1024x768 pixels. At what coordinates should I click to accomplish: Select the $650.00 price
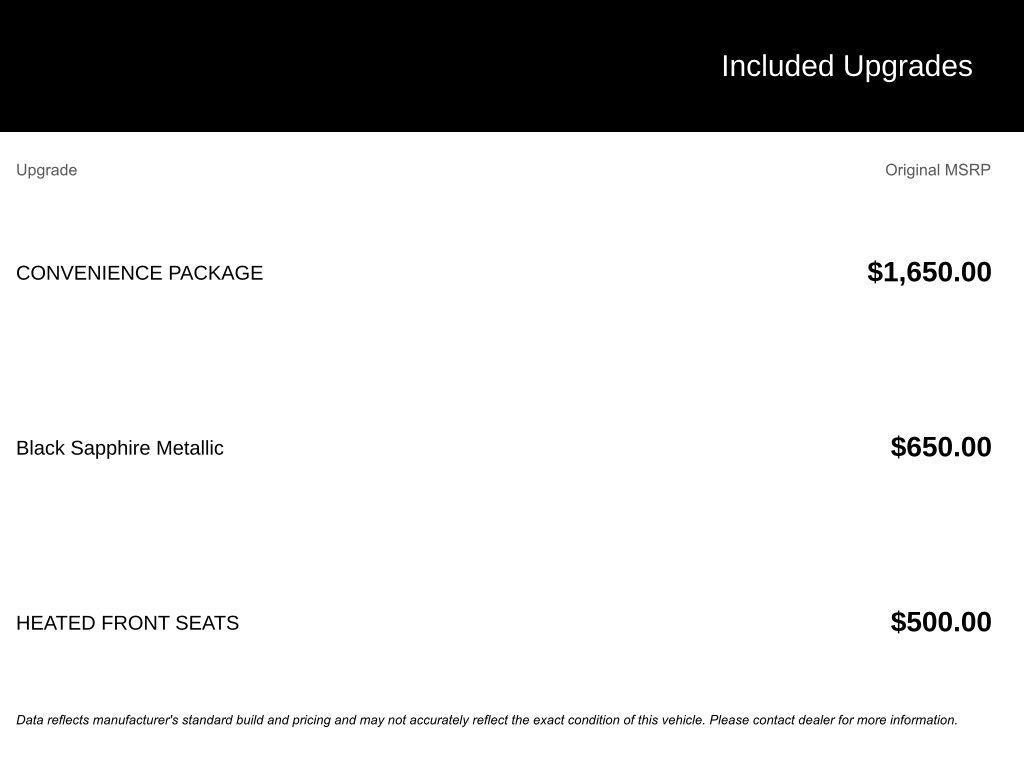click(940, 447)
